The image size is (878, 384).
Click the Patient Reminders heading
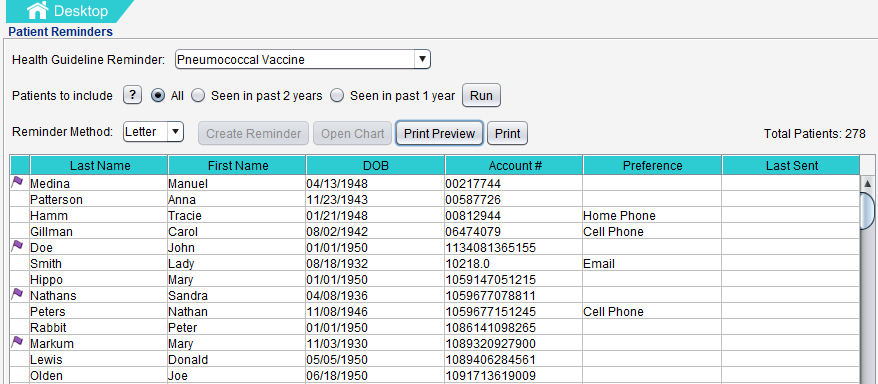pyautogui.click(x=60, y=31)
